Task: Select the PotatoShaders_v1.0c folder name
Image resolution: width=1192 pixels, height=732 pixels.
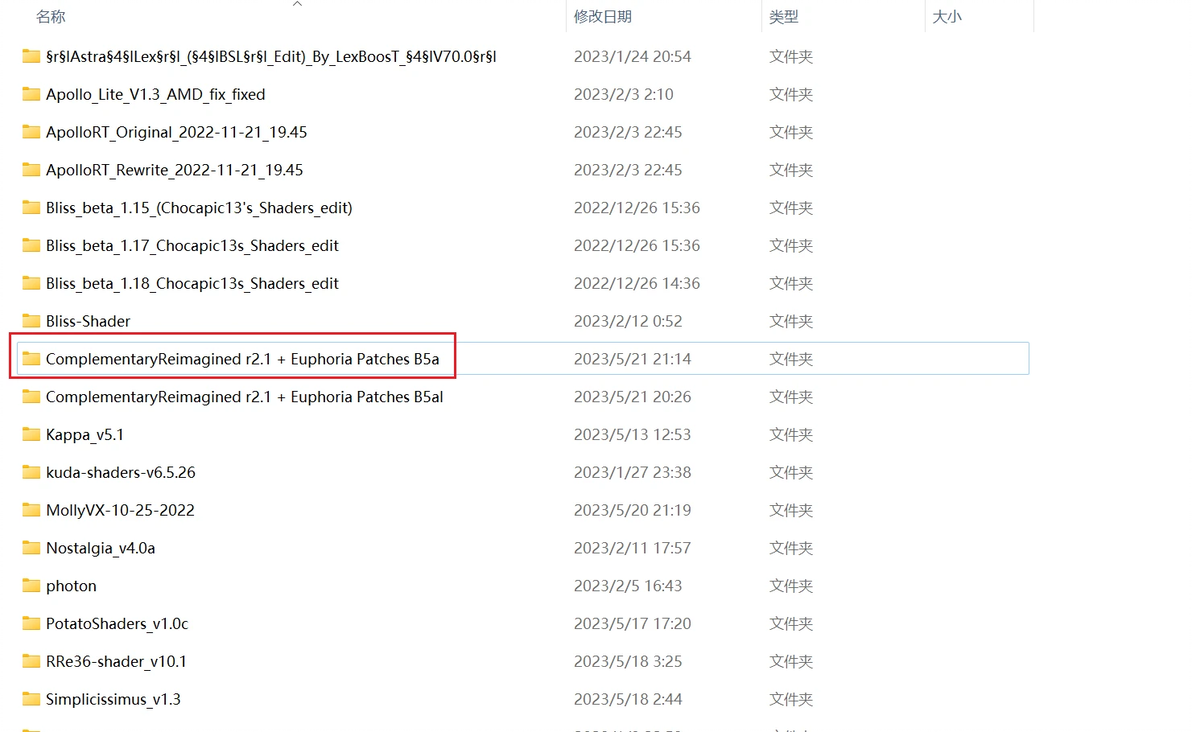Action: click(x=116, y=623)
